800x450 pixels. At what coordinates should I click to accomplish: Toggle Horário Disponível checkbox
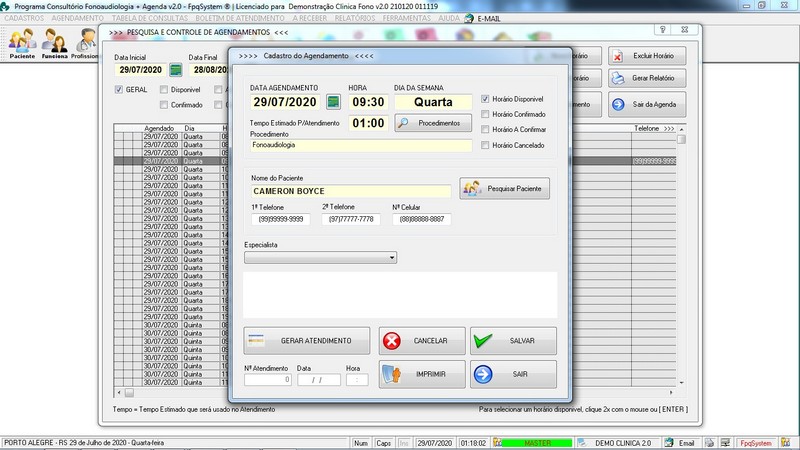(485, 99)
